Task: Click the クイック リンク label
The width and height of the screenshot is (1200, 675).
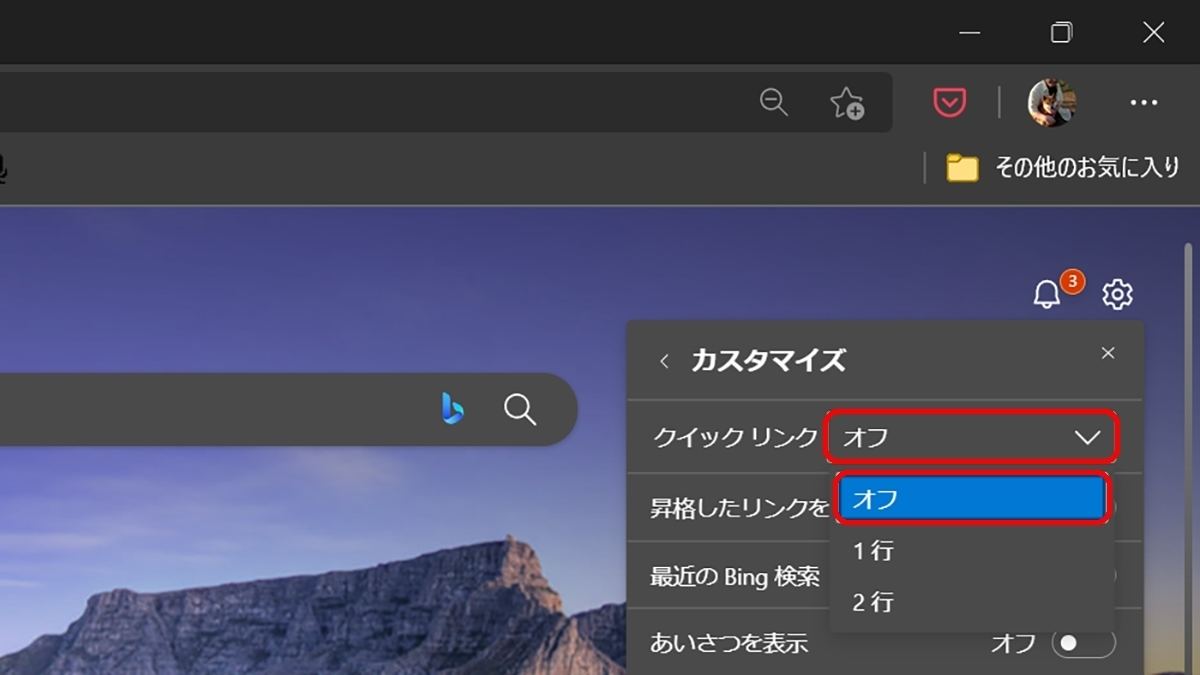Action: coord(735,437)
